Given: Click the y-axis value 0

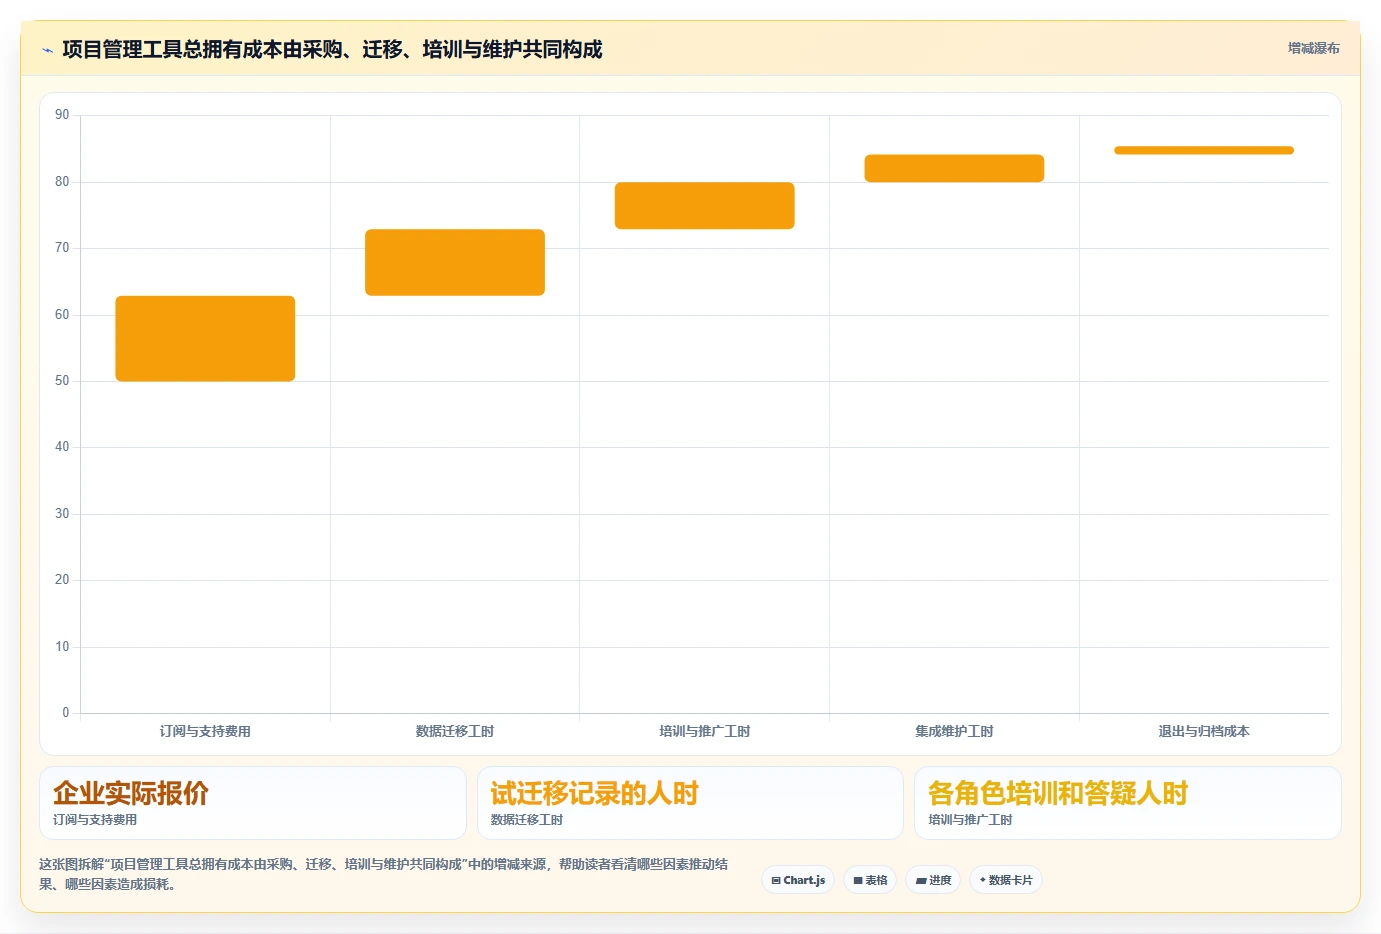Looking at the screenshot, I should (x=66, y=713).
